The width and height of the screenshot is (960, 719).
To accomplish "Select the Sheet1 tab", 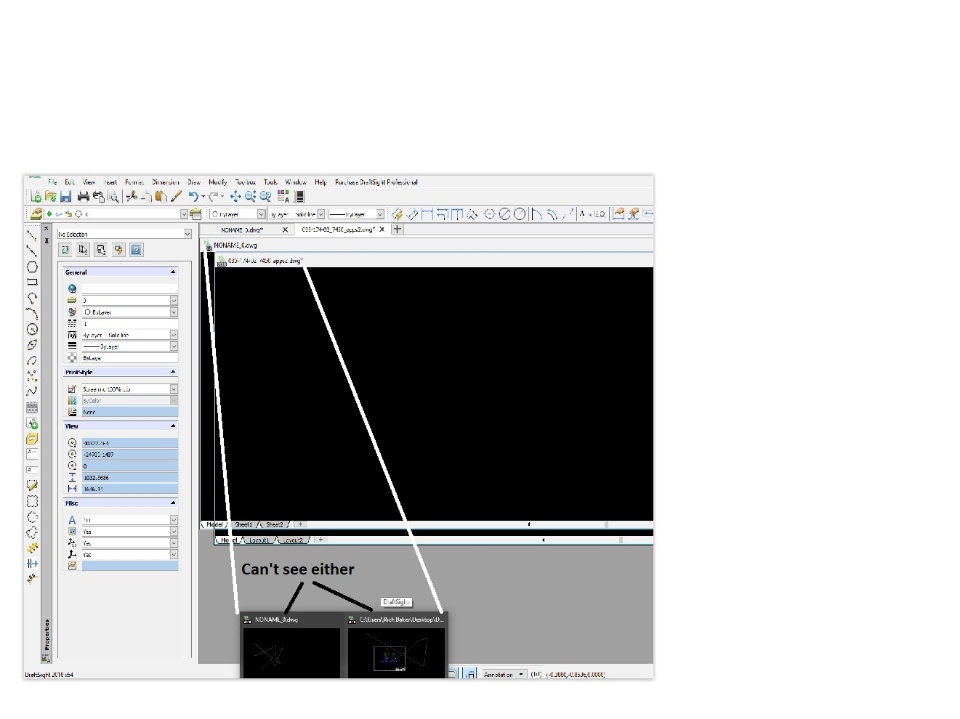I will point(243,524).
